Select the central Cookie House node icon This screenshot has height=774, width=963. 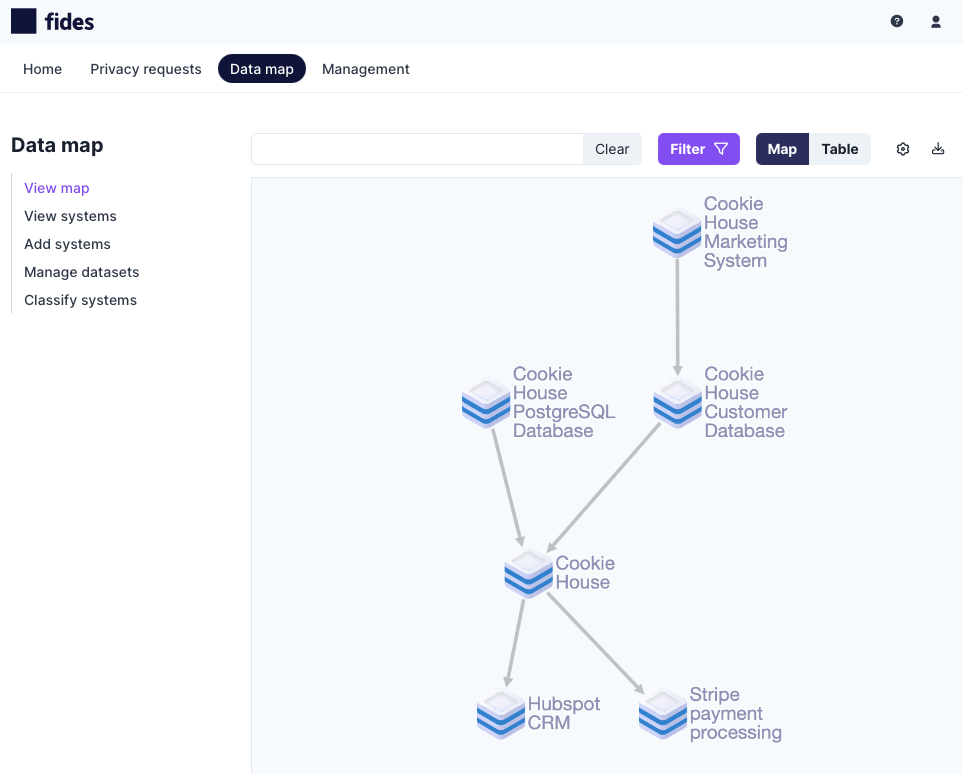point(528,573)
